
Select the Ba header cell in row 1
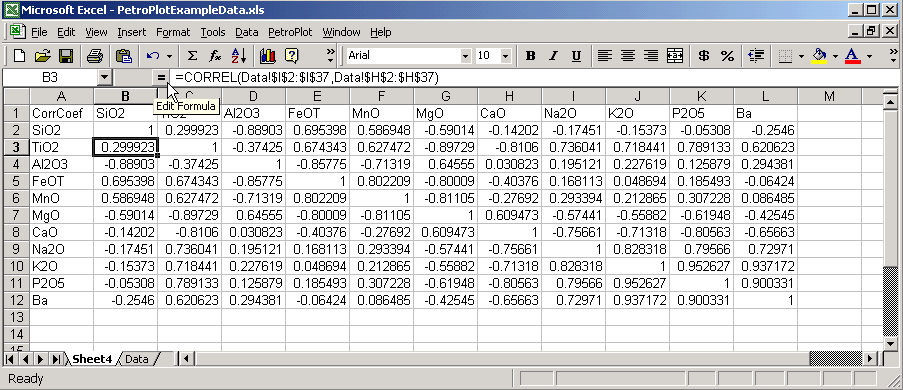765,113
